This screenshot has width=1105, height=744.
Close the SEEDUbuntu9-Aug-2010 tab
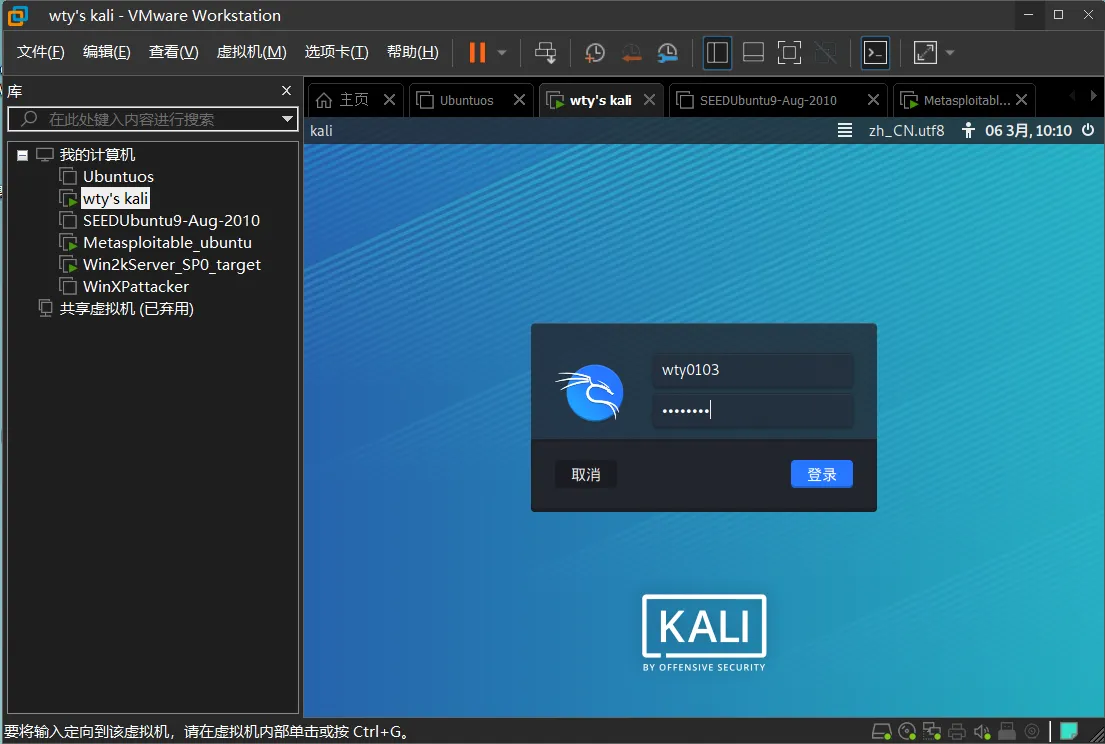pyautogui.click(x=873, y=100)
